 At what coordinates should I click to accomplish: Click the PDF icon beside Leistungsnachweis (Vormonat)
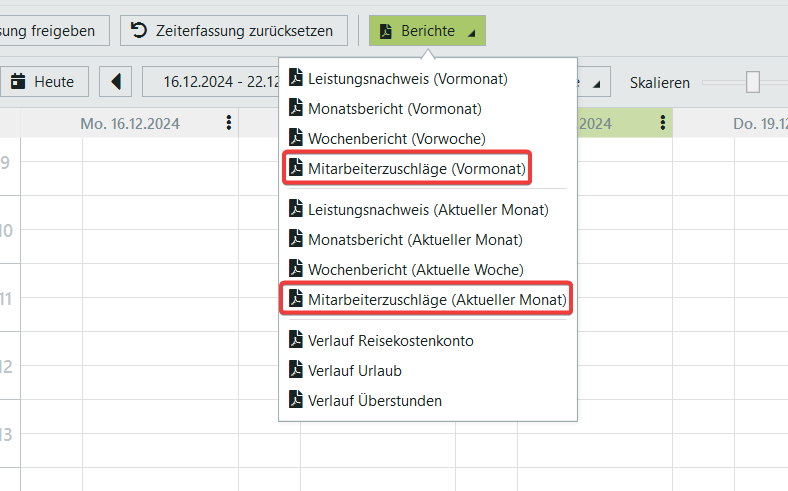295,78
